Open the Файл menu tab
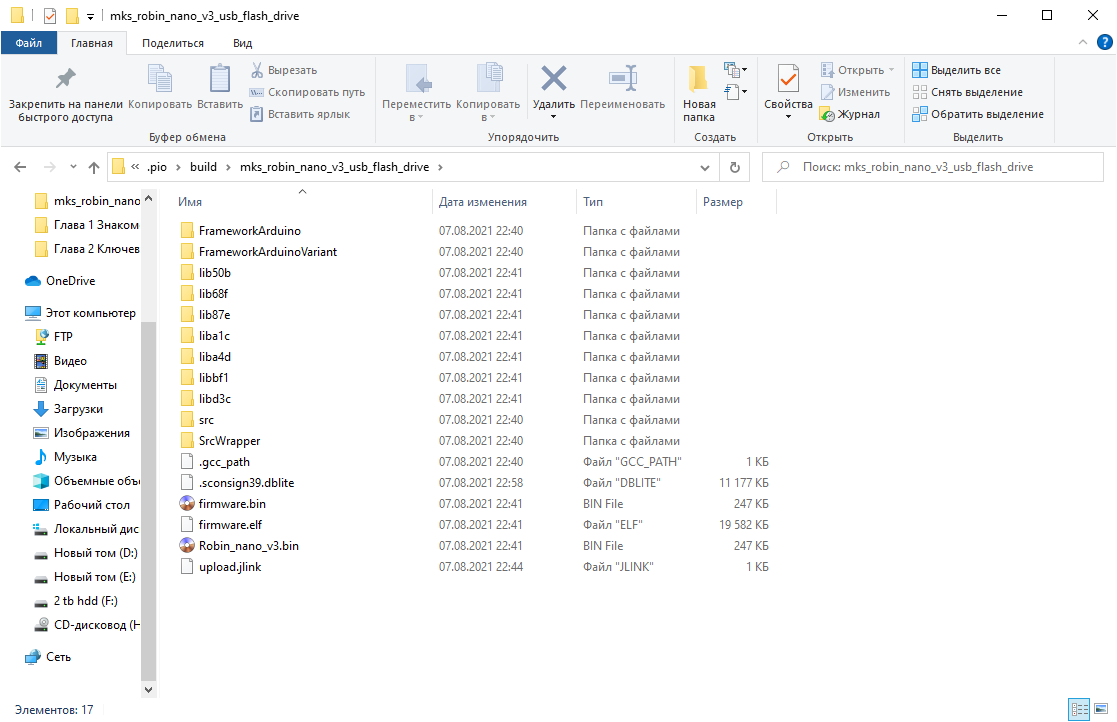This screenshot has height=722, width=1117. [x=28, y=43]
